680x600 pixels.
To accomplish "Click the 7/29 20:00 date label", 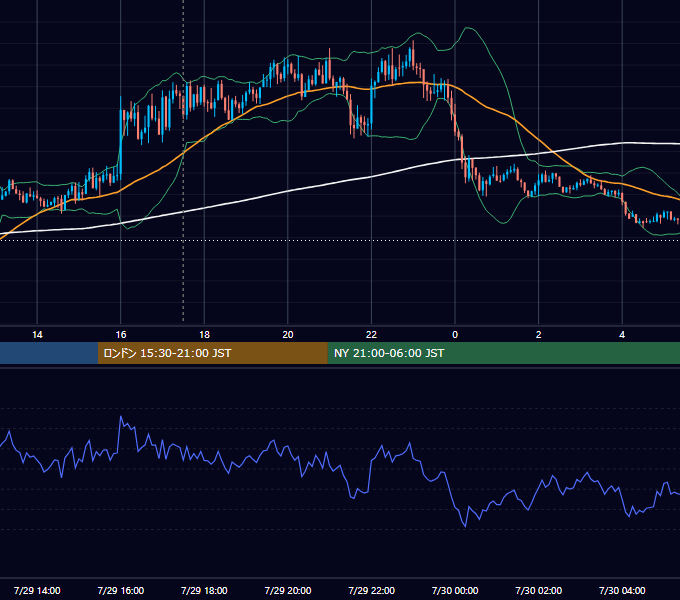I will [x=288, y=590].
